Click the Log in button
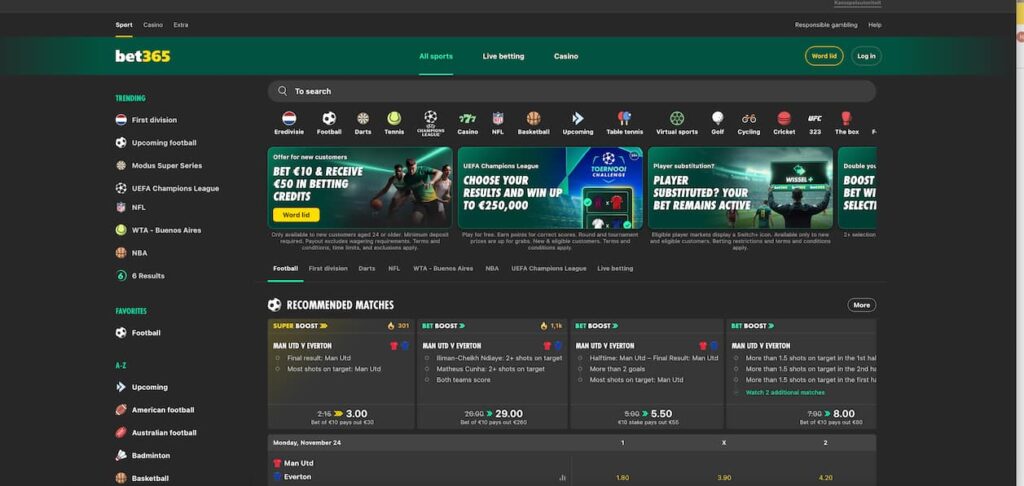Viewport: 1024px width, 486px height. [867, 56]
